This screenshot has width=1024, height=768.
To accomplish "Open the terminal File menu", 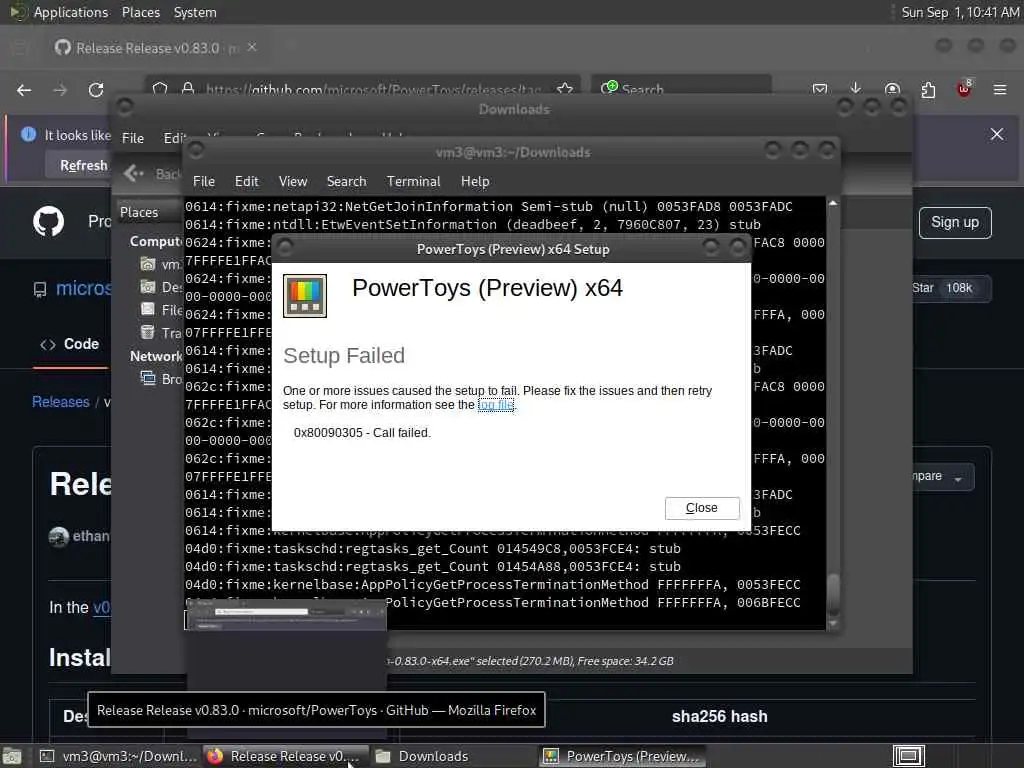I will click(204, 182).
